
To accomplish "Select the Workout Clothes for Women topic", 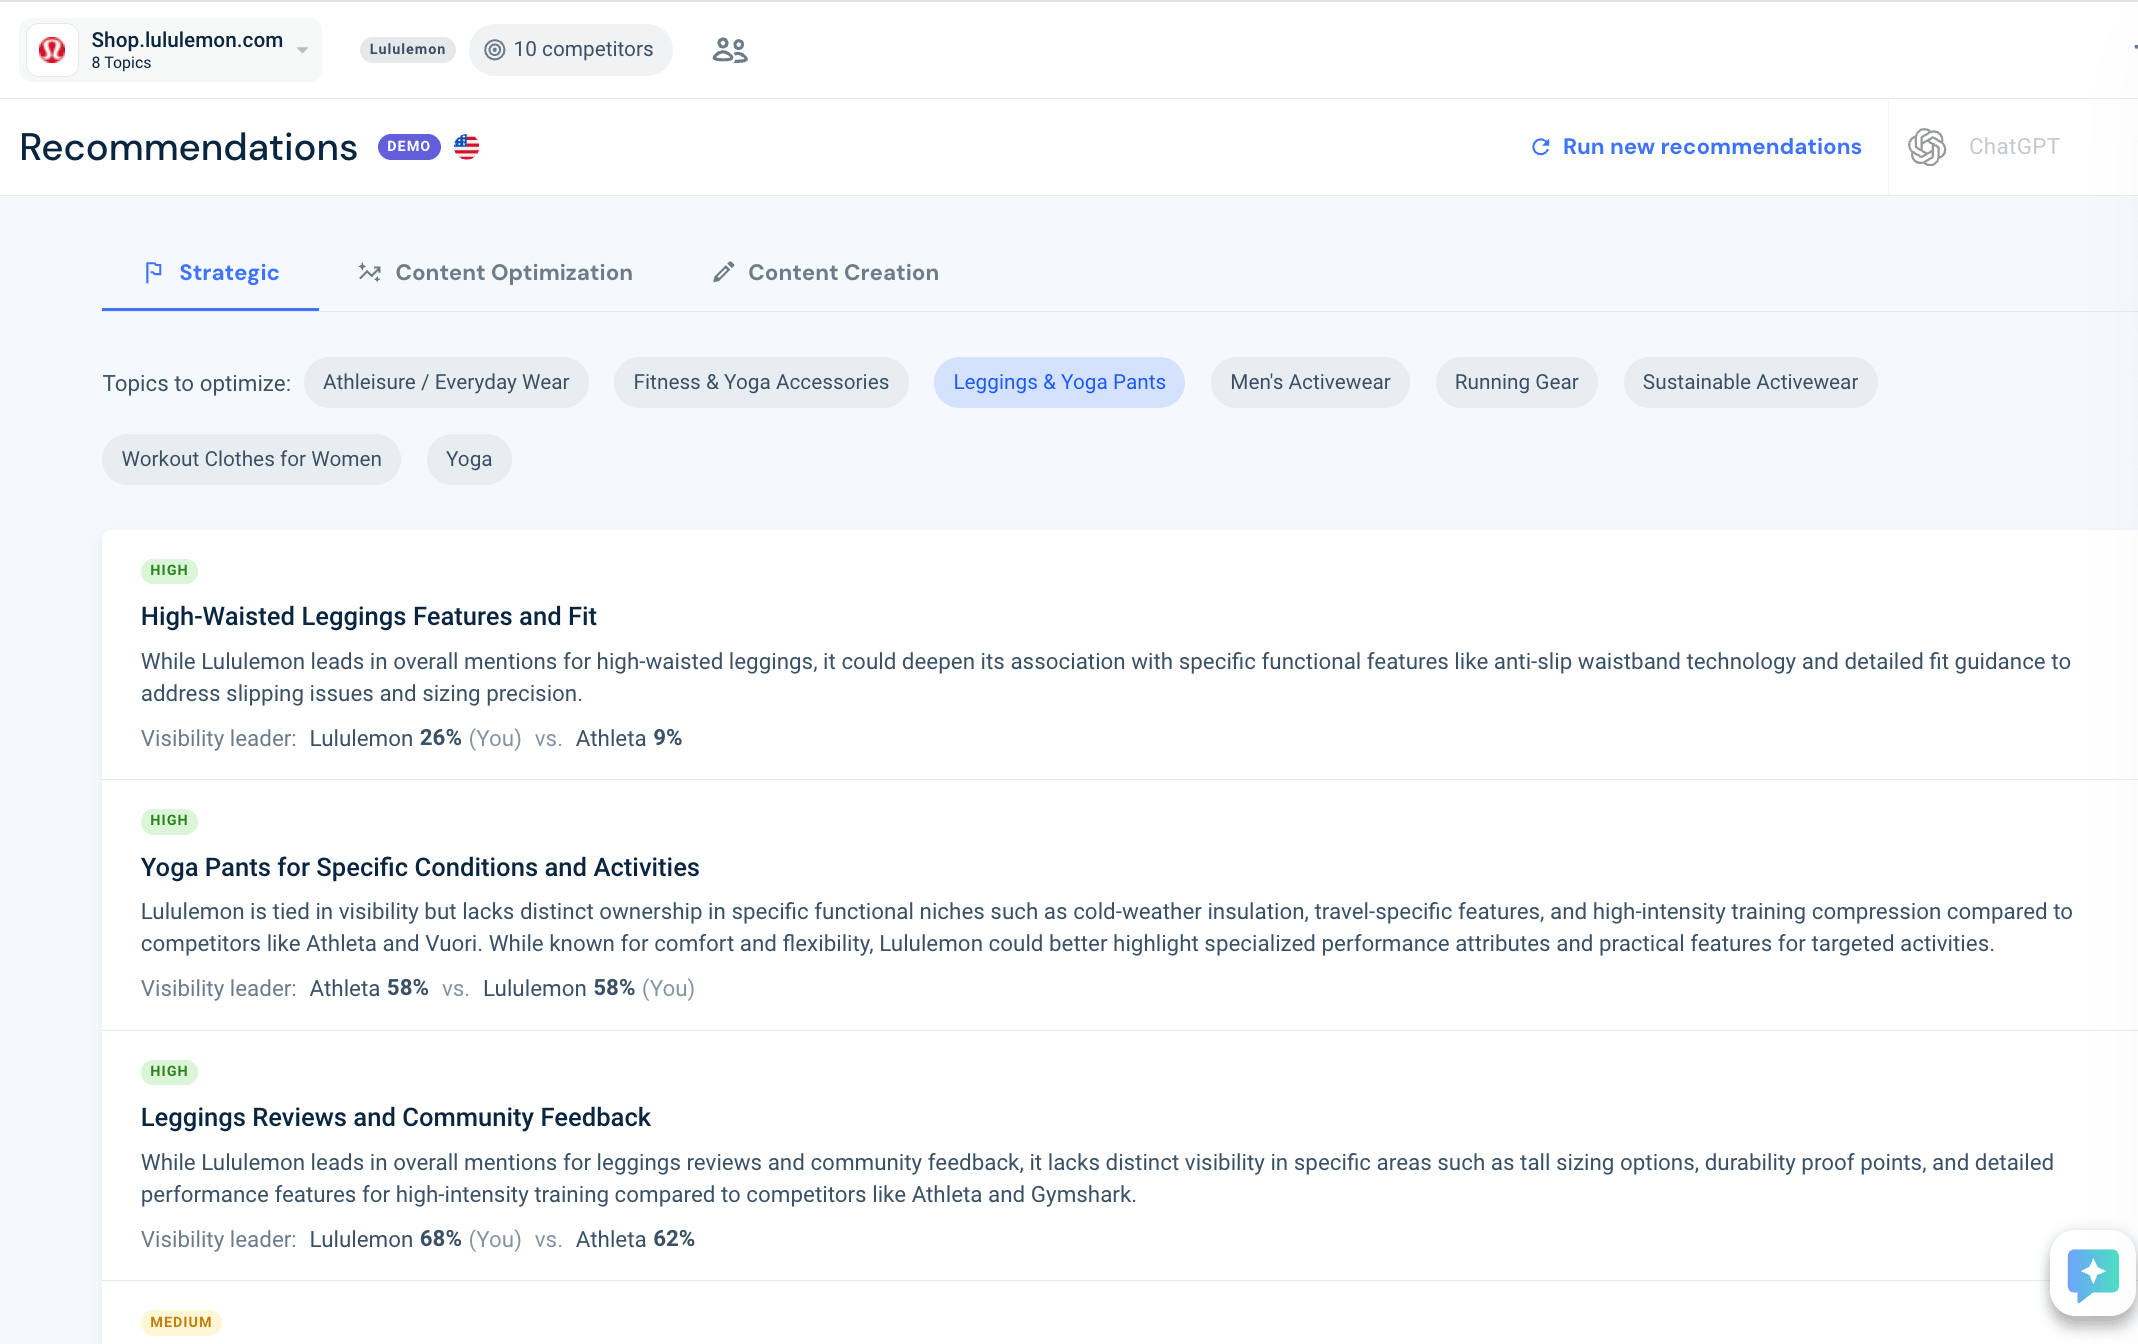I will pyautogui.click(x=251, y=459).
